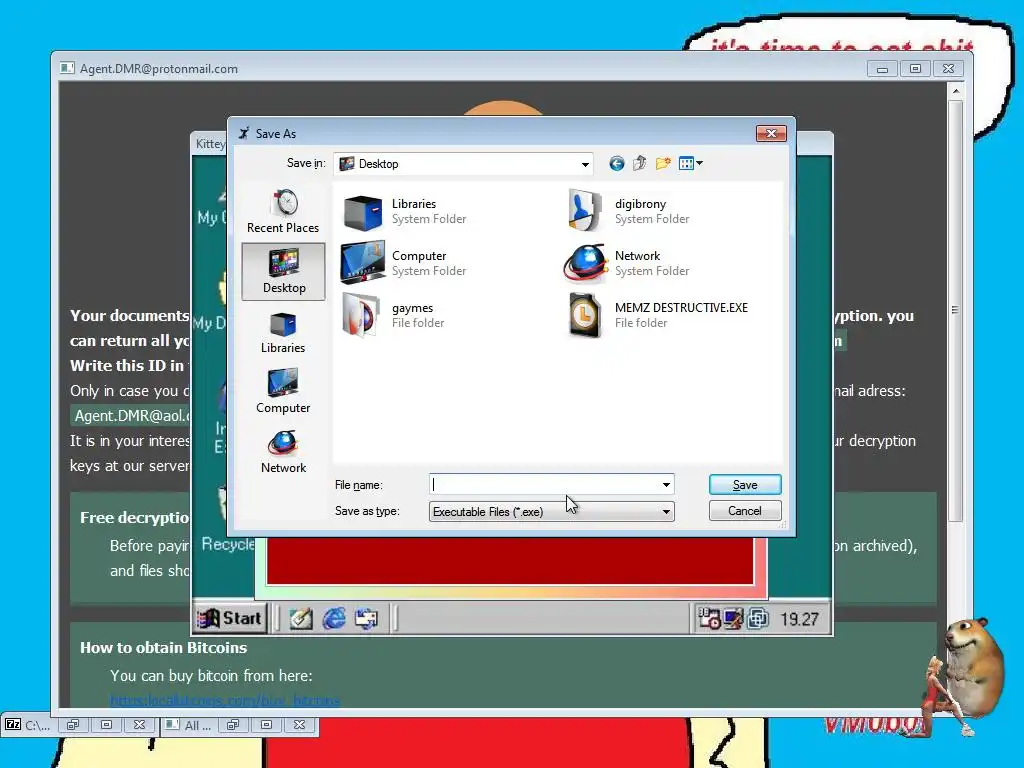Select the Libraries system folder icon in file list
1024x768 pixels.
click(362, 212)
